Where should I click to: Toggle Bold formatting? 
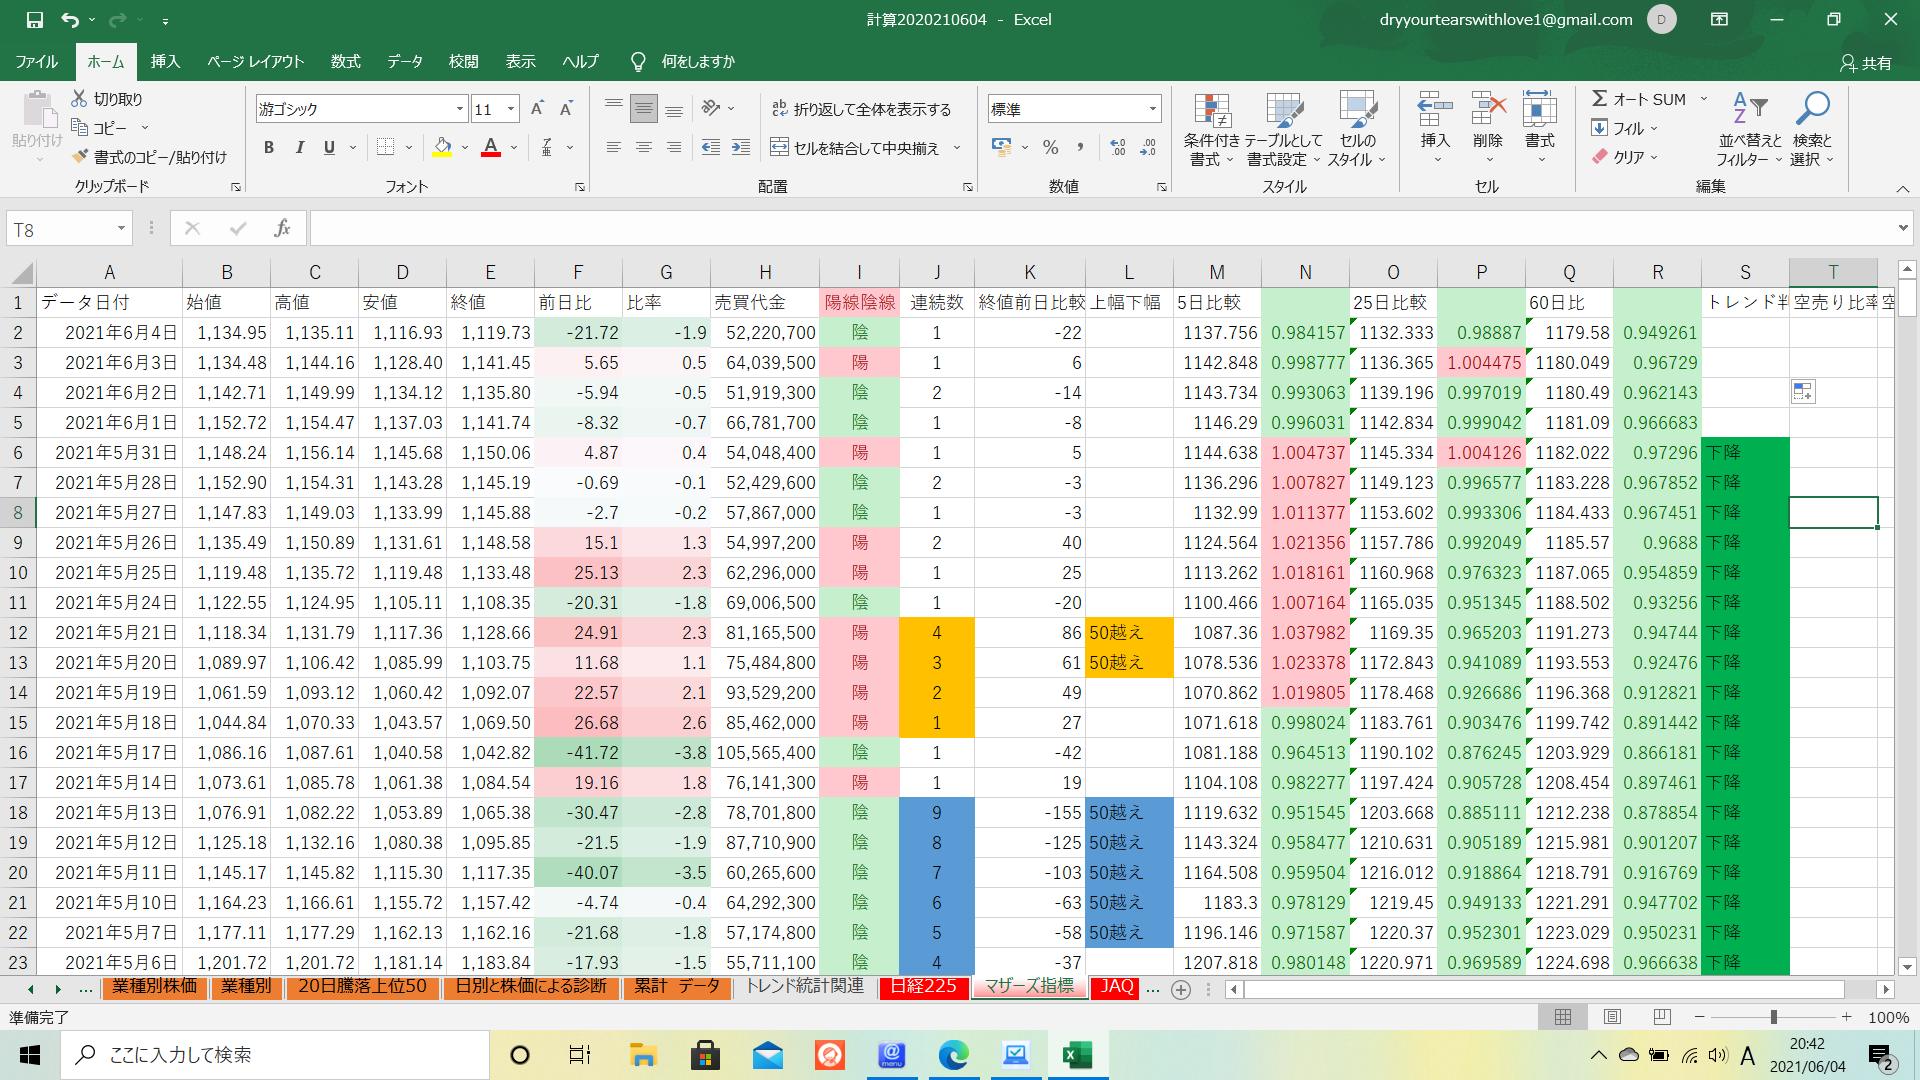pyautogui.click(x=268, y=148)
